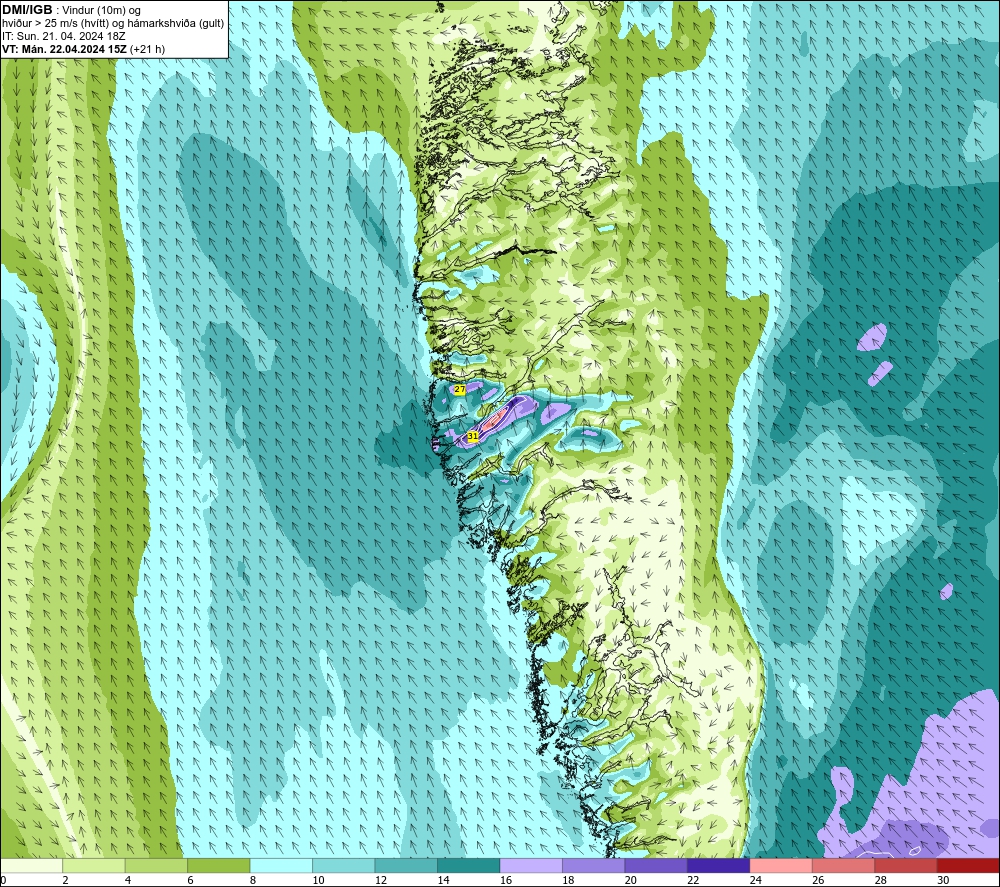Screen dimensions: 1000x887
Task: Click the yellow gust label 31
Action: coord(473,436)
